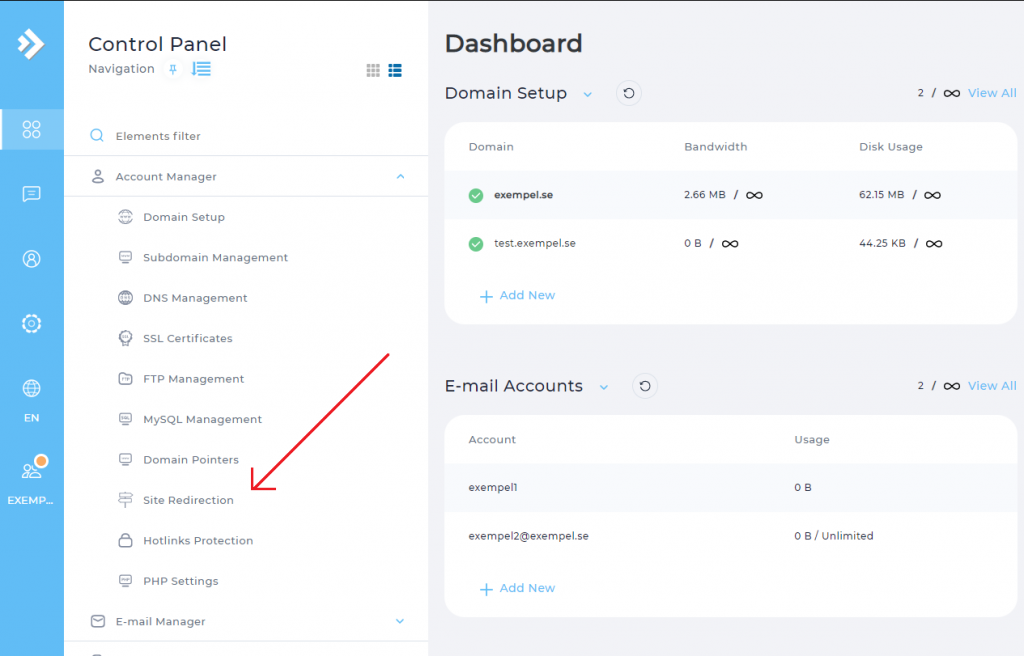Click the Domain column header

(491, 146)
